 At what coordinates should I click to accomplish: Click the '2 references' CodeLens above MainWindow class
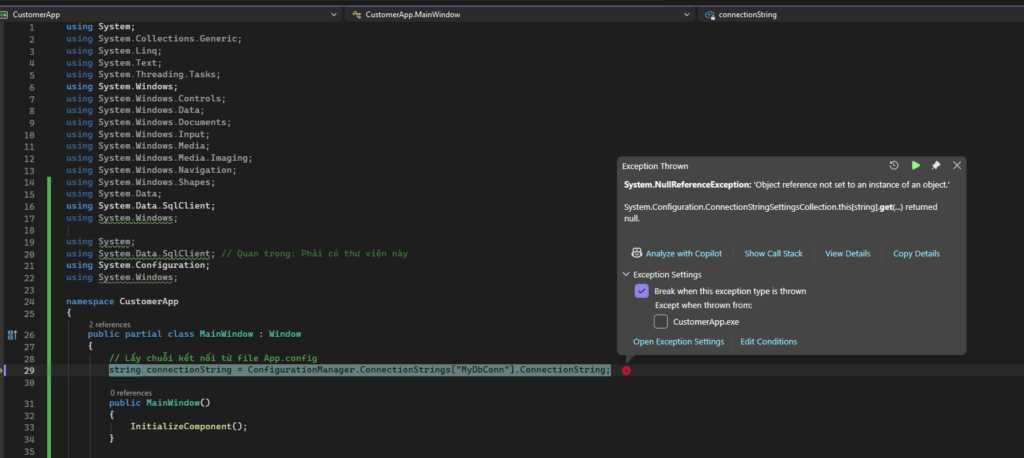(x=109, y=324)
